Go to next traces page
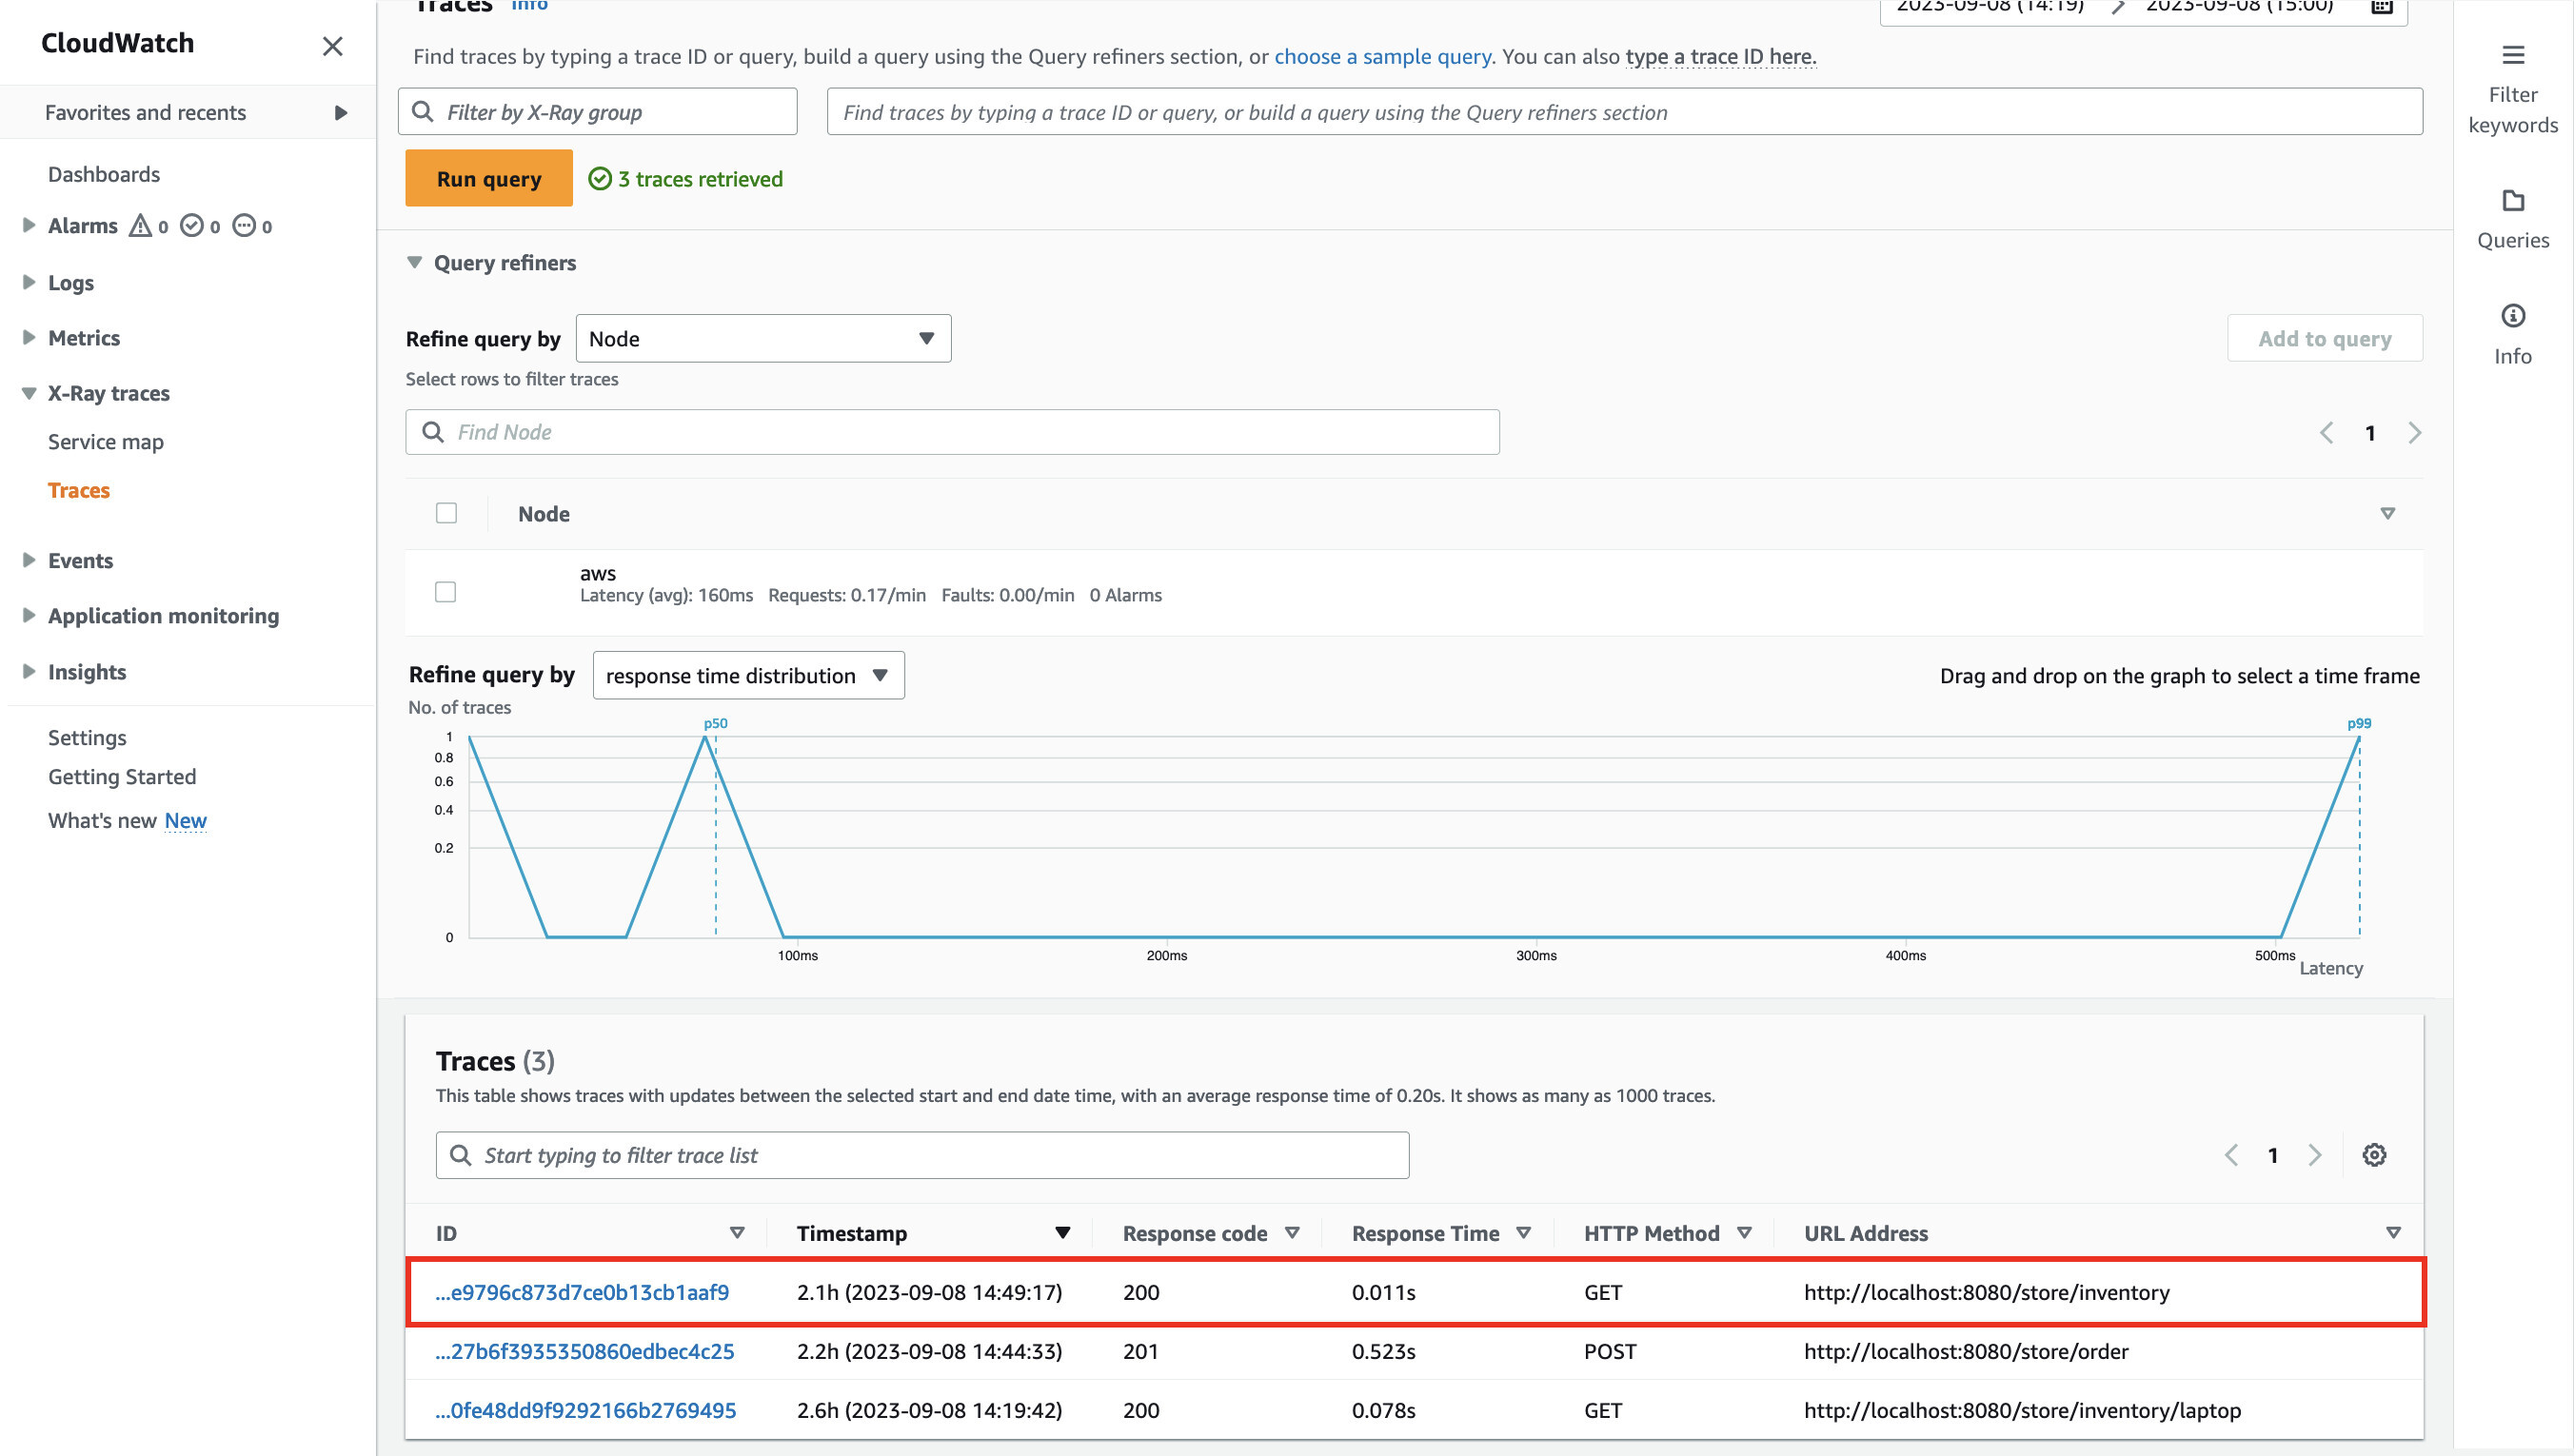The width and height of the screenshot is (2574, 1456). 2314,1155
